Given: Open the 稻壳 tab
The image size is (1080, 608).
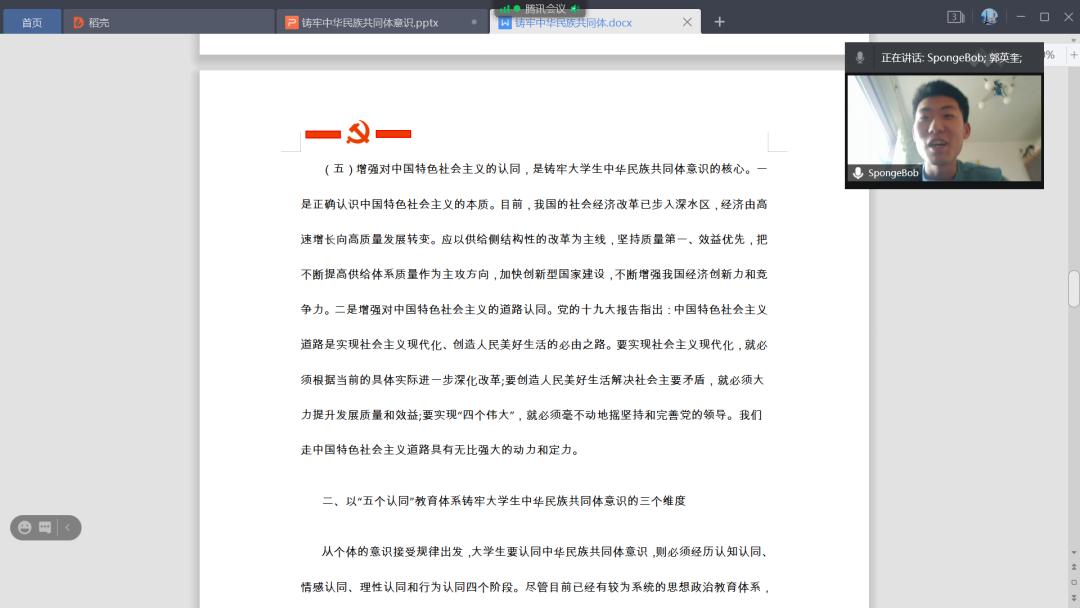Looking at the screenshot, I should [98, 22].
